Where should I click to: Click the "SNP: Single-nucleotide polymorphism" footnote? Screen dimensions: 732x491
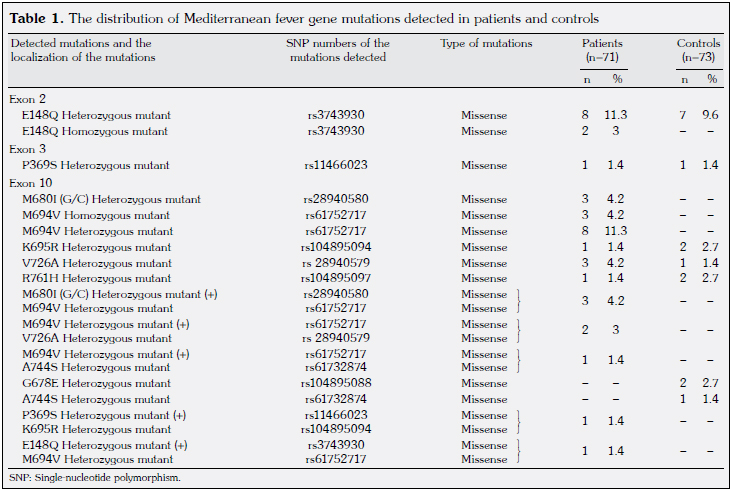point(93,479)
